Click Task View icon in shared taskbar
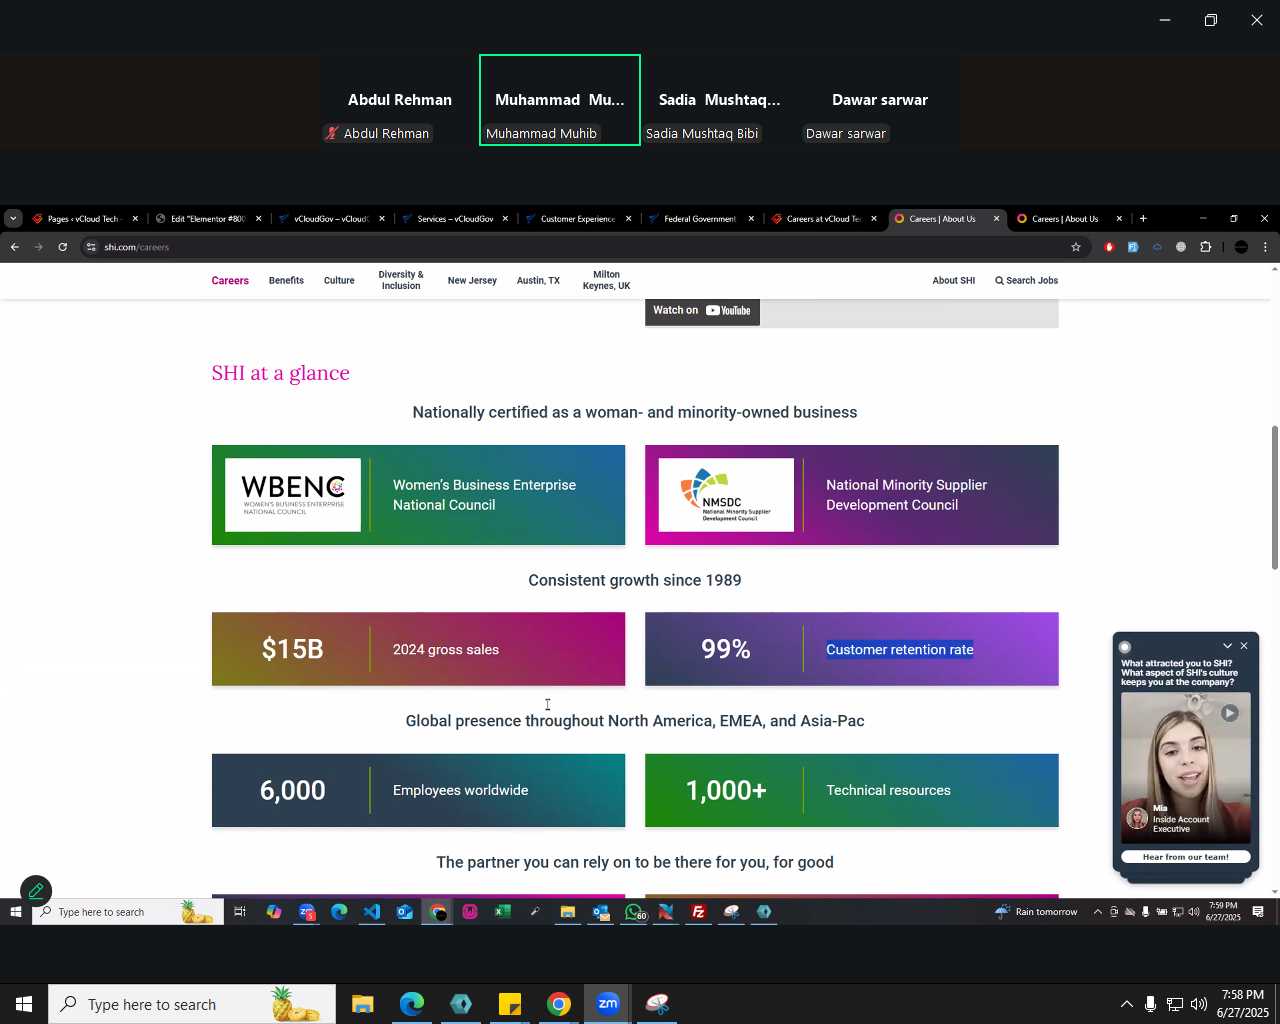1280x1024 pixels. pos(240,912)
